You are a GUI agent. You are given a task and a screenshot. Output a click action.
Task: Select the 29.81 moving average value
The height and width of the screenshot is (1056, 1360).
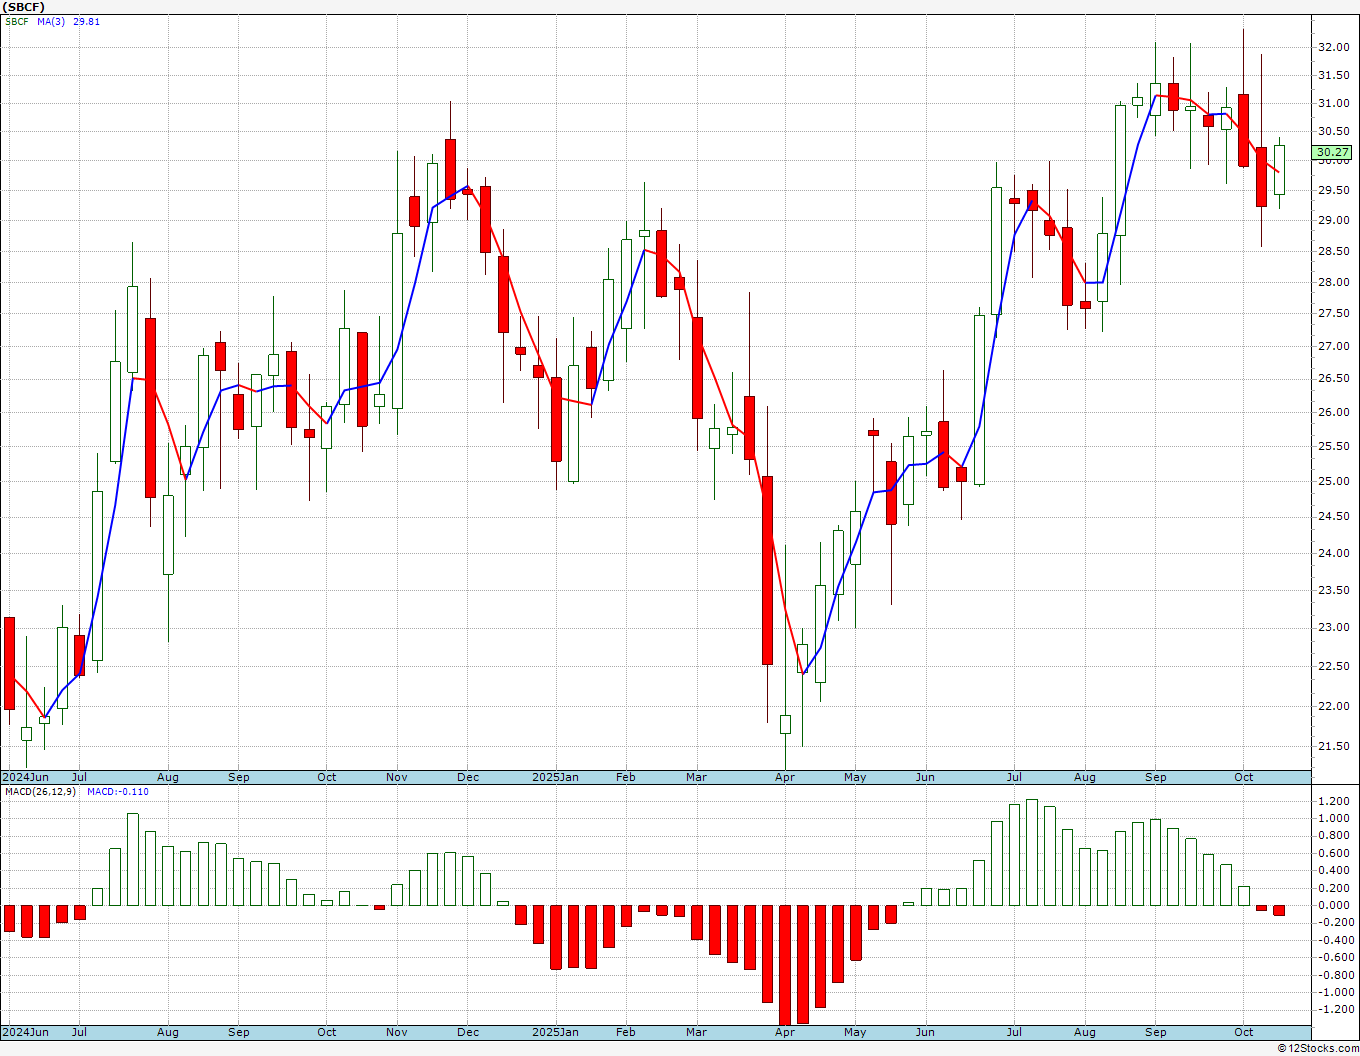[86, 21]
